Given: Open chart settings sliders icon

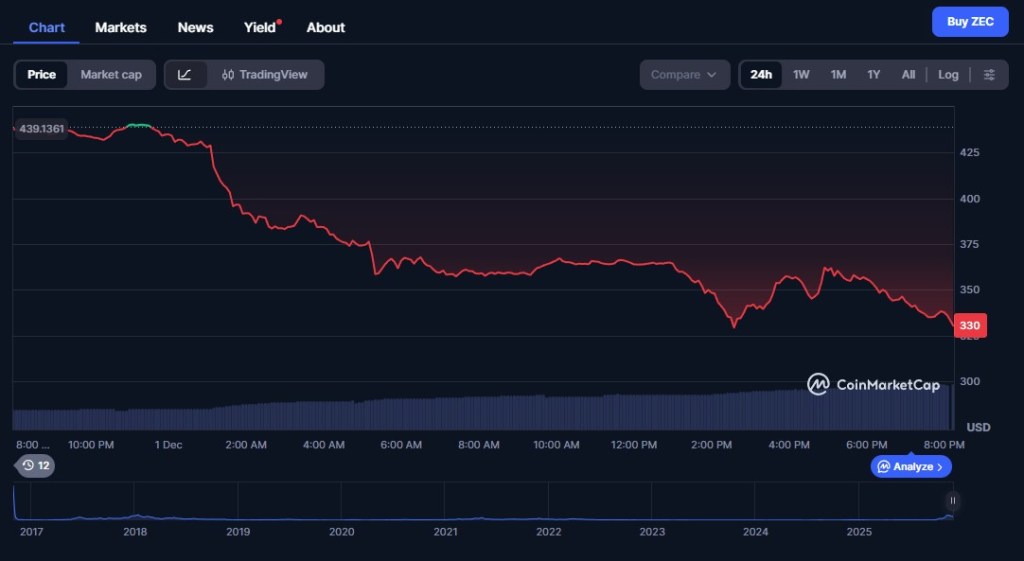Looking at the screenshot, I should click(x=989, y=75).
